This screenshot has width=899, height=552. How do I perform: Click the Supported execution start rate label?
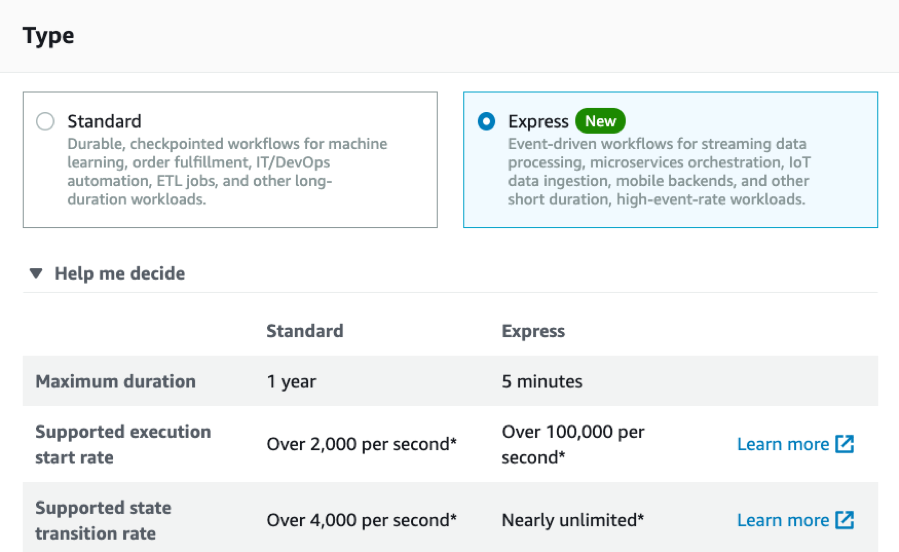(123, 444)
